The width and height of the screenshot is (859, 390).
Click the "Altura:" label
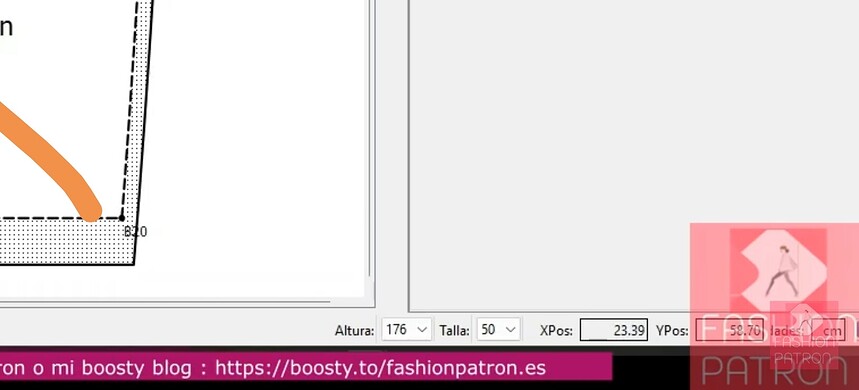click(x=354, y=331)
